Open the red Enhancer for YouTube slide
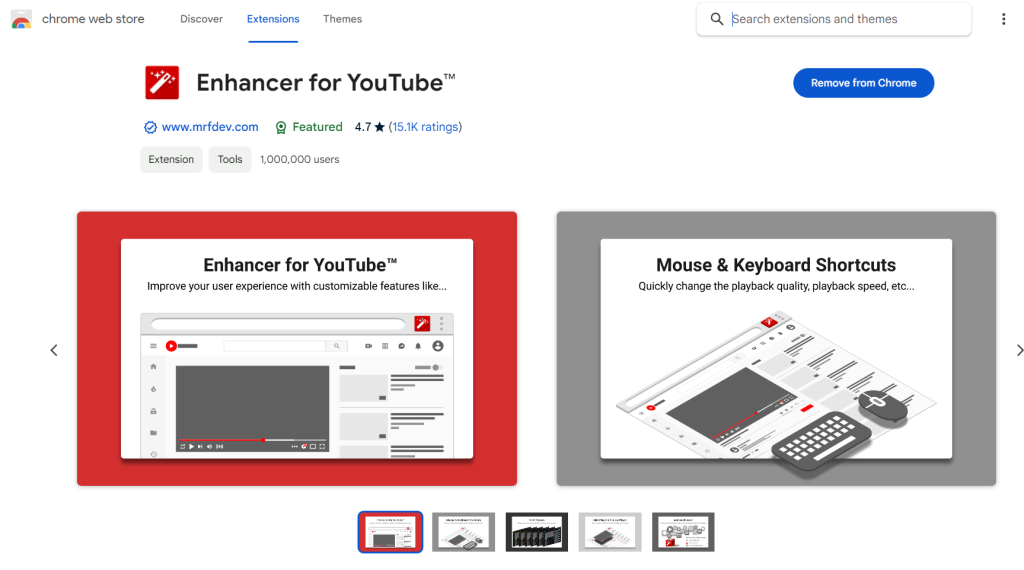 (297, 349)
